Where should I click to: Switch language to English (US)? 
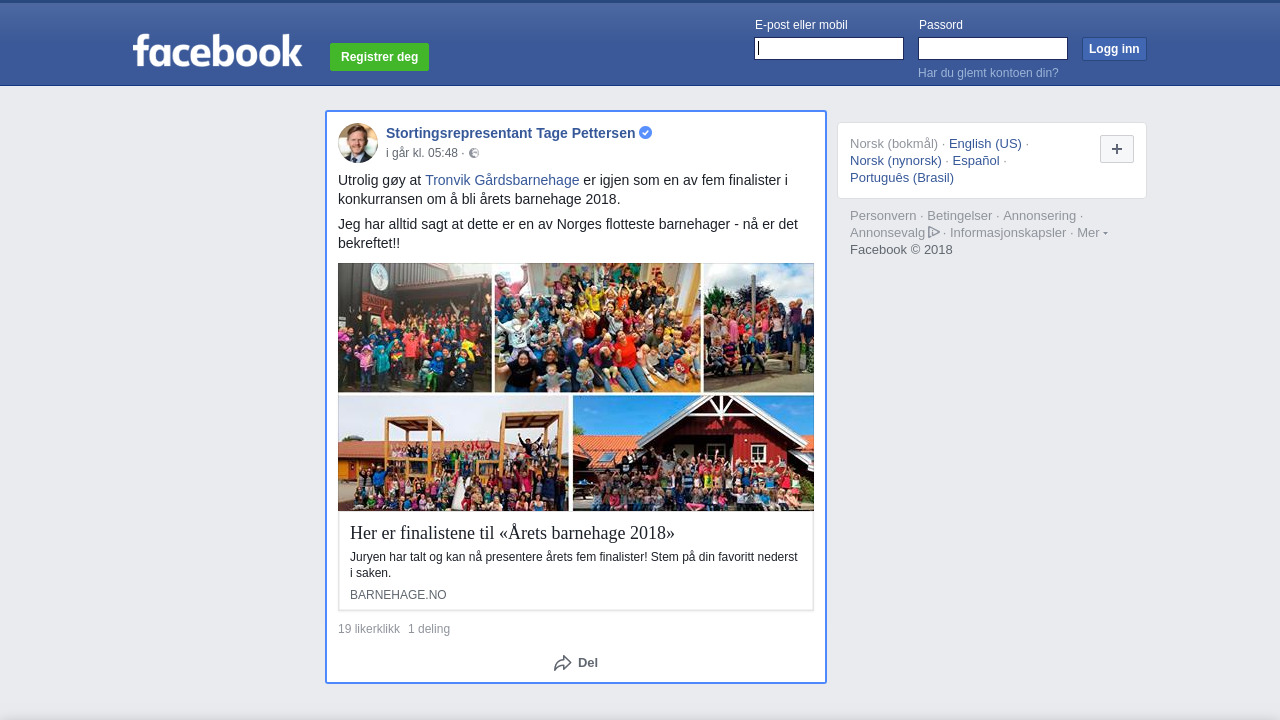(x=985, y=143)
